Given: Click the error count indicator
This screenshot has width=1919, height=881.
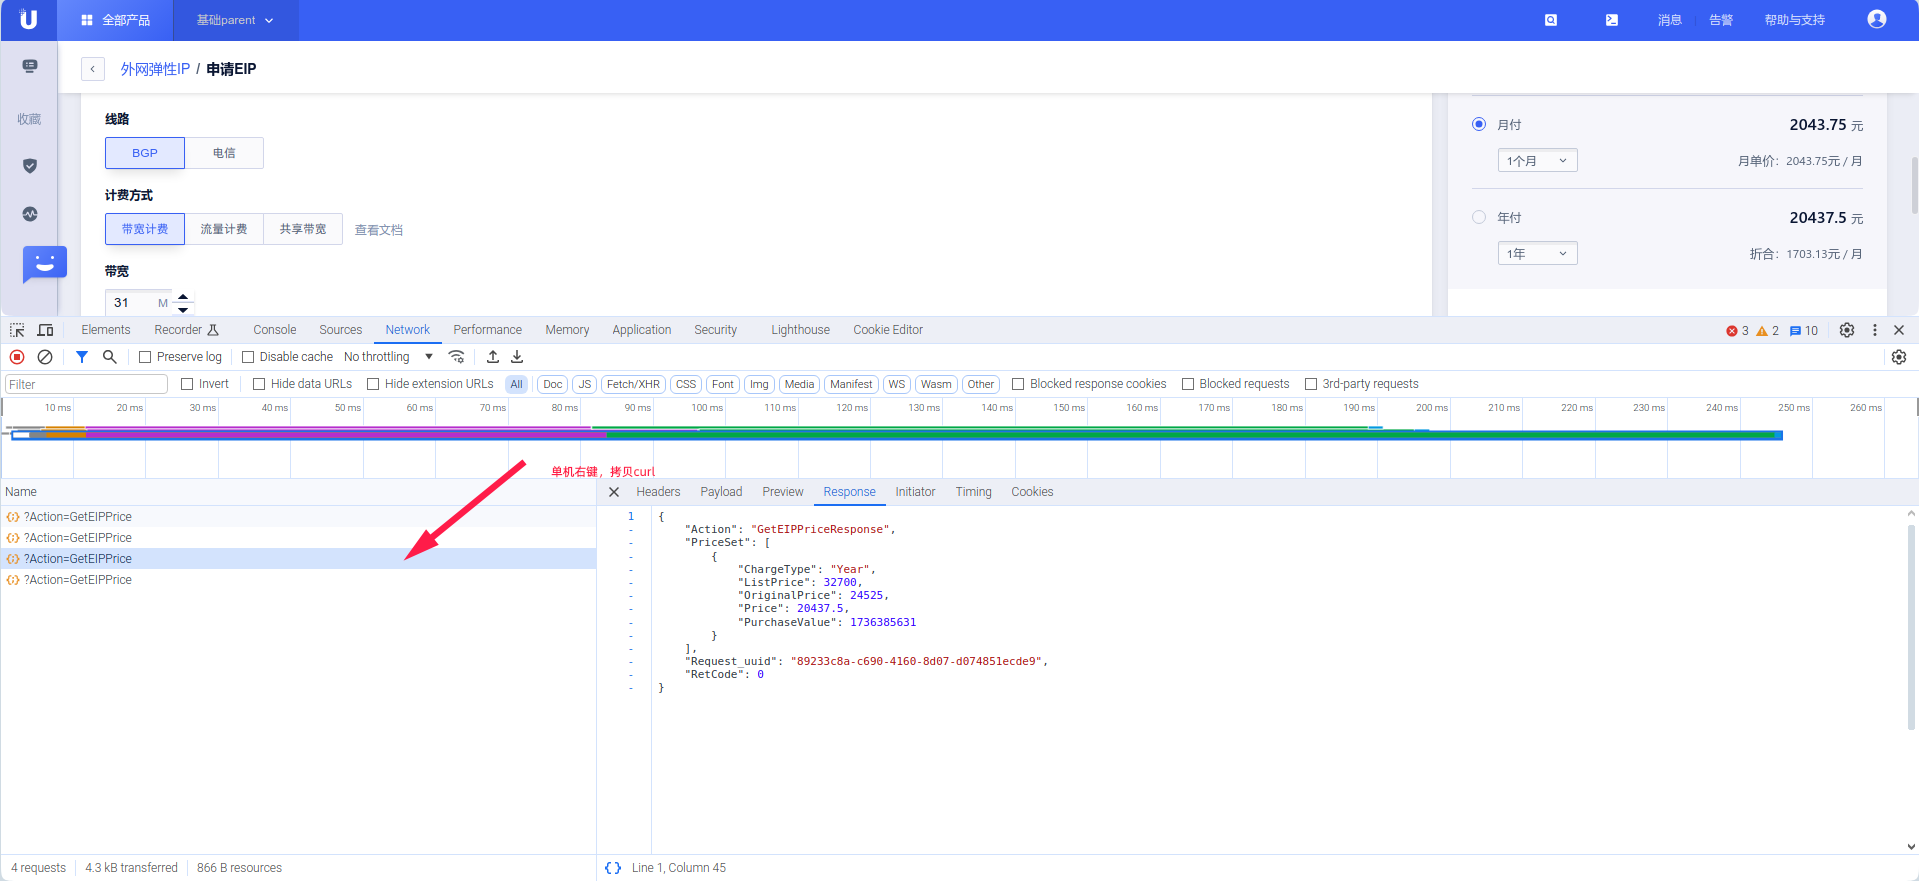Looking at the screenshot, I should click(1737, 331).
